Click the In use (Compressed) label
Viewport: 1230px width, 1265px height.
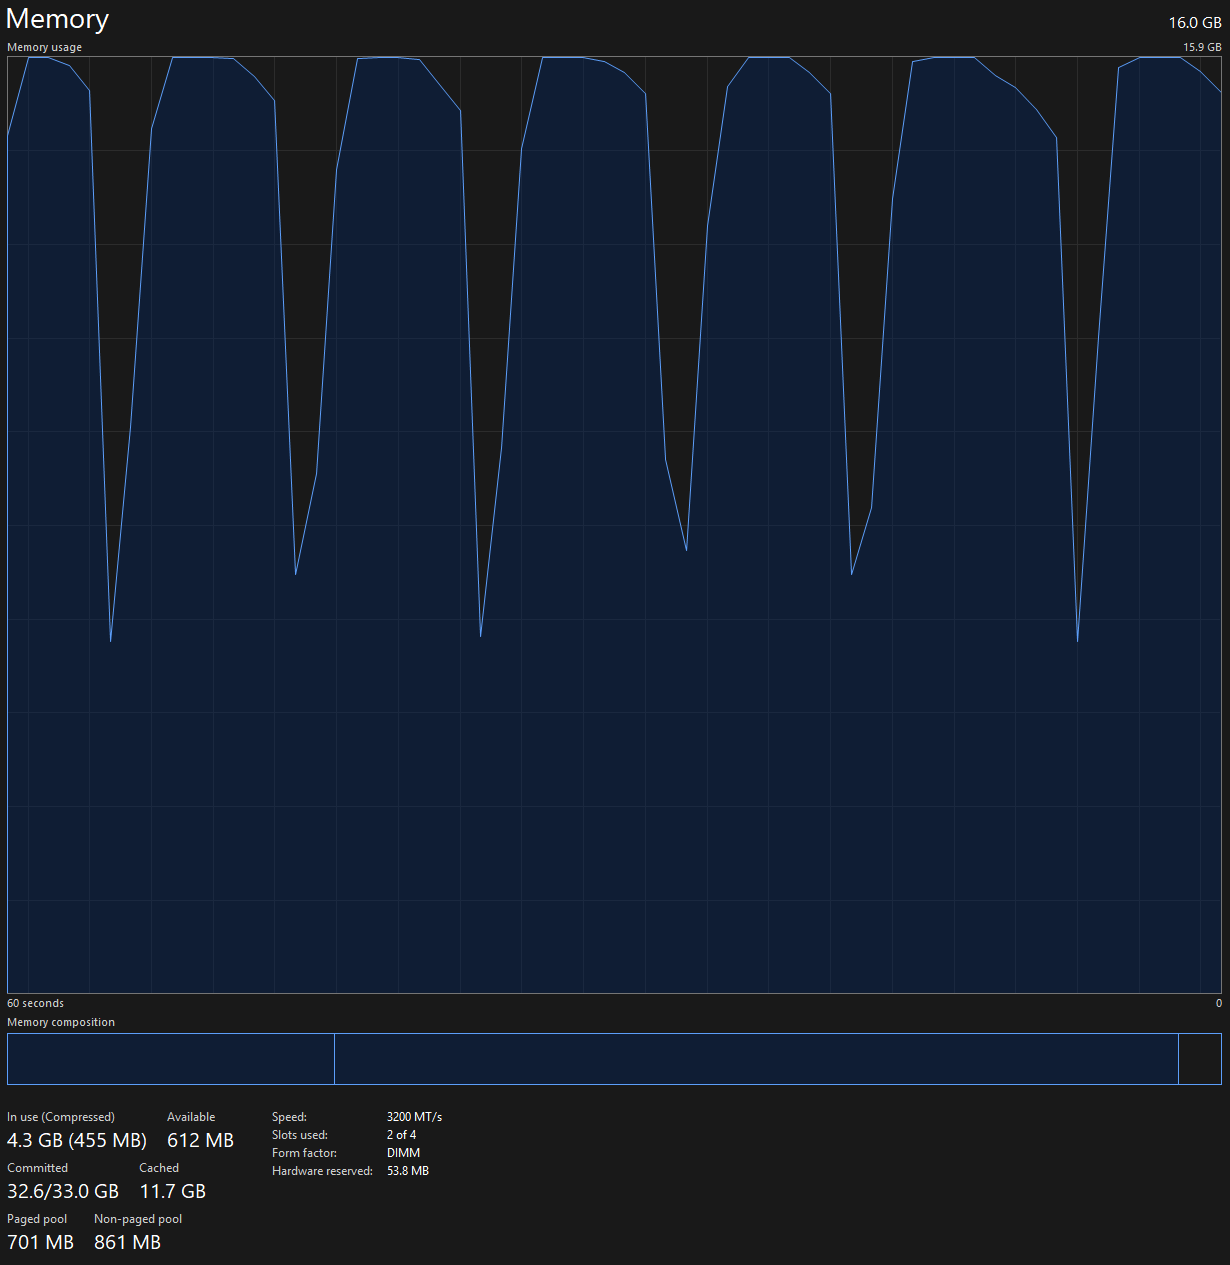(x=61, y=1117)
